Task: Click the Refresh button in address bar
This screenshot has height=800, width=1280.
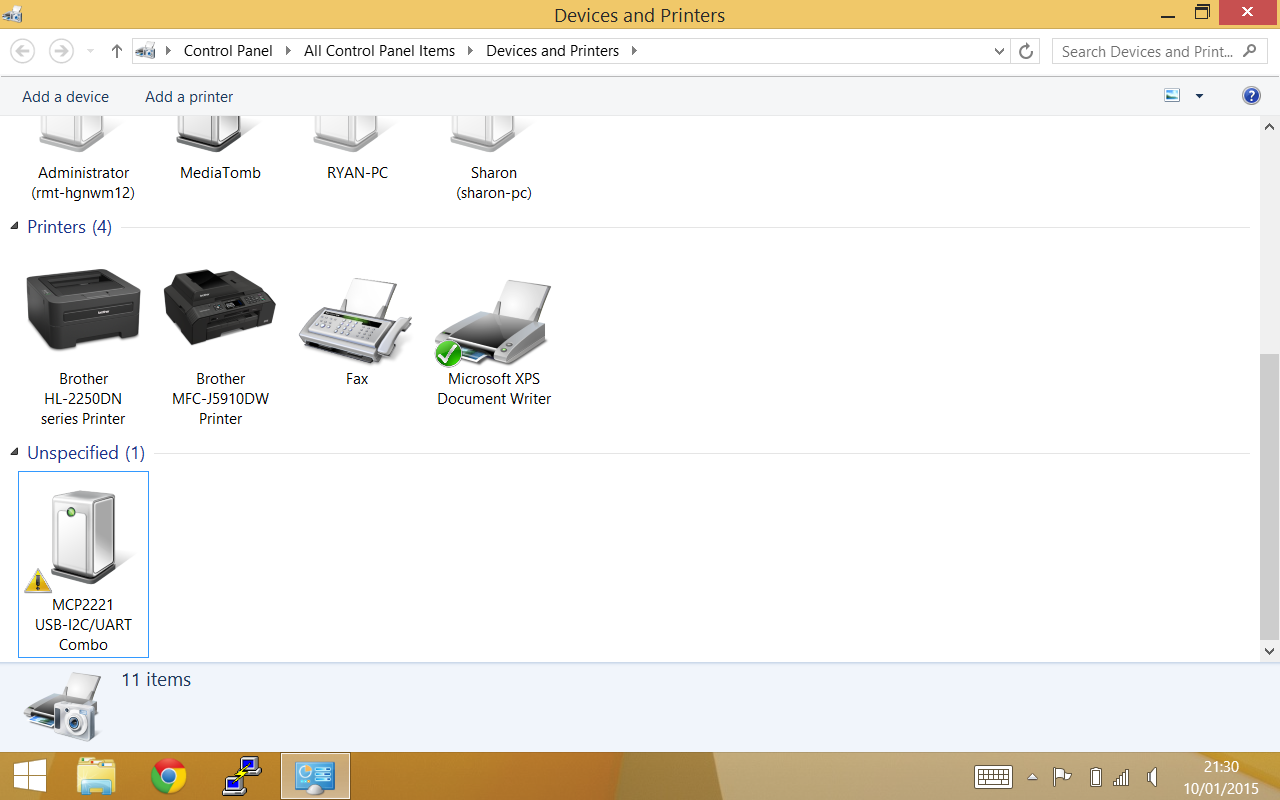Action: tap(1025, 51)
